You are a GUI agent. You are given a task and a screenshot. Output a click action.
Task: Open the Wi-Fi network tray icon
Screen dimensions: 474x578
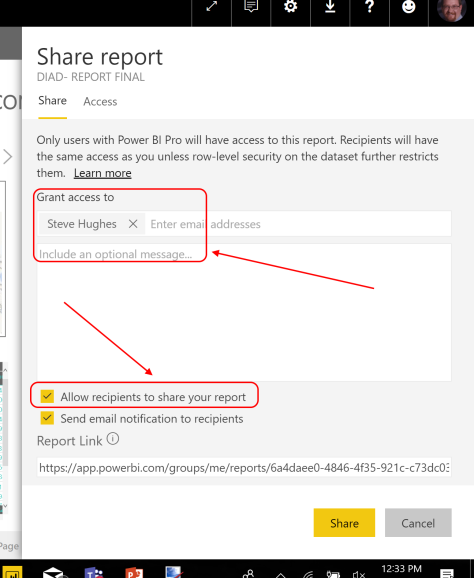pos(308,574)
